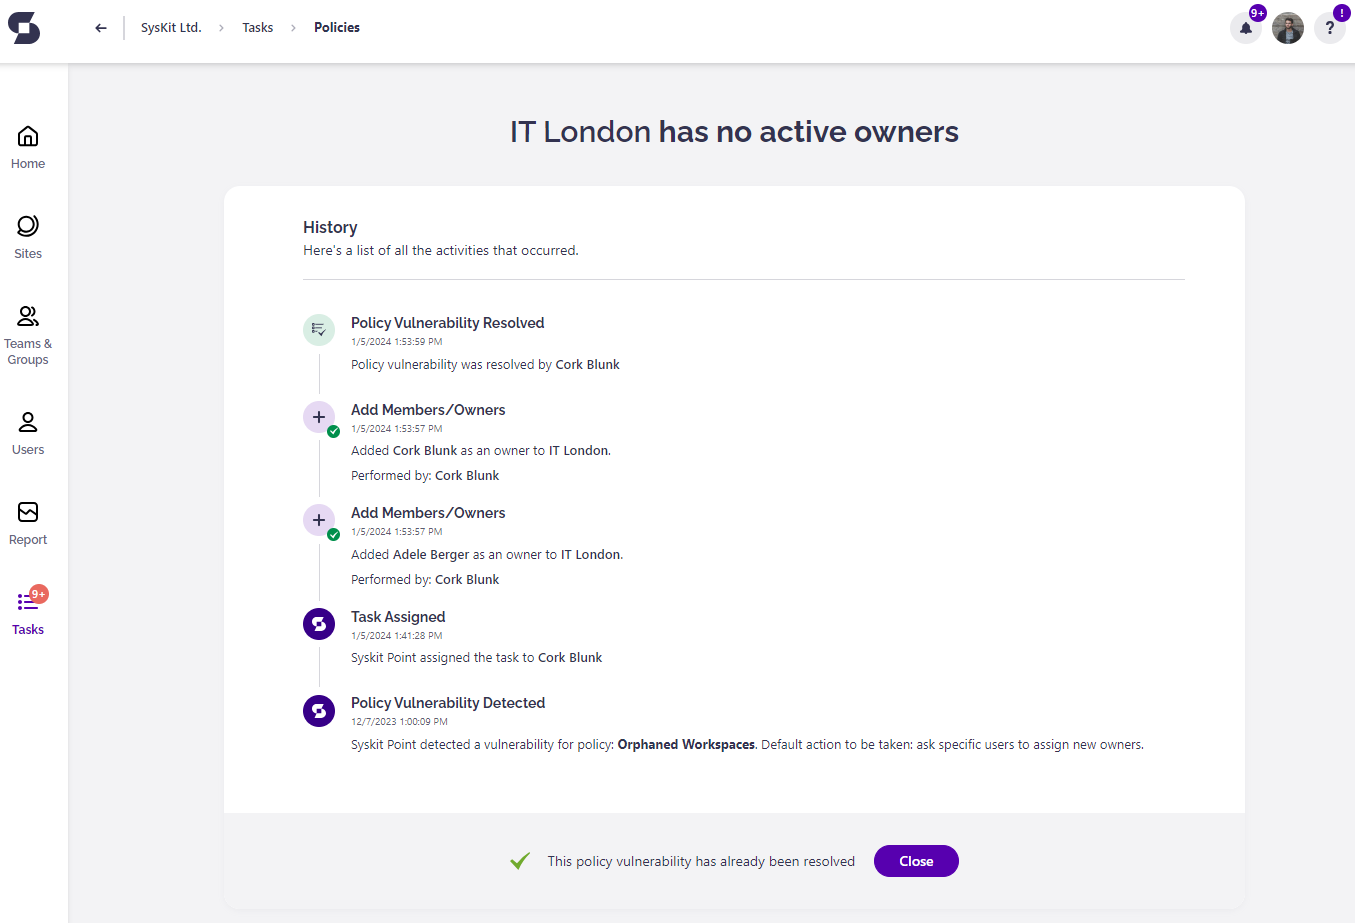Expand breadcrumb chevron after SysKit Ltd.
Viewport: 1355px width, 923px height.
coord(222,28)
